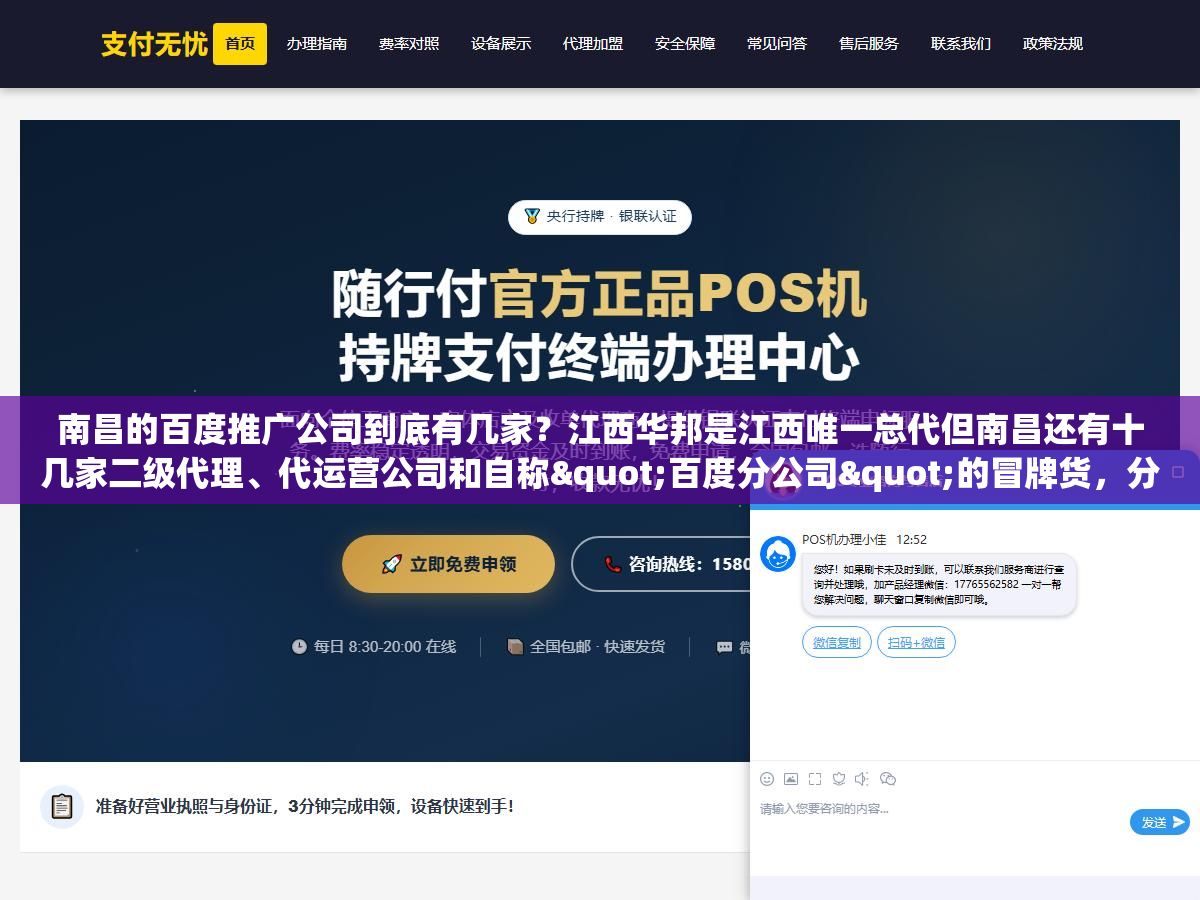Click the 微信复制 button in chat
Screen dimensions: 1200x900
pos(837,642)
